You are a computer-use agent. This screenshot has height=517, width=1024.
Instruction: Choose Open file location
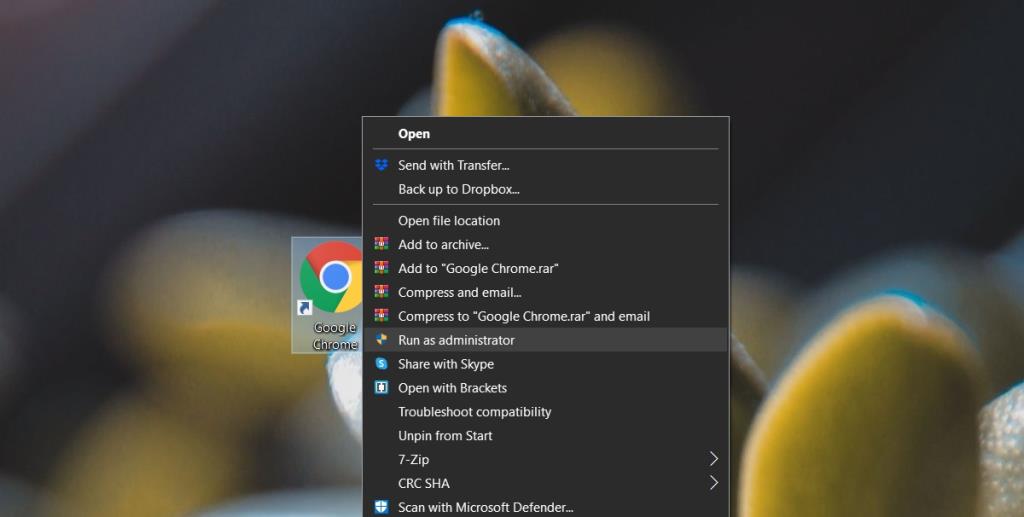546,221
